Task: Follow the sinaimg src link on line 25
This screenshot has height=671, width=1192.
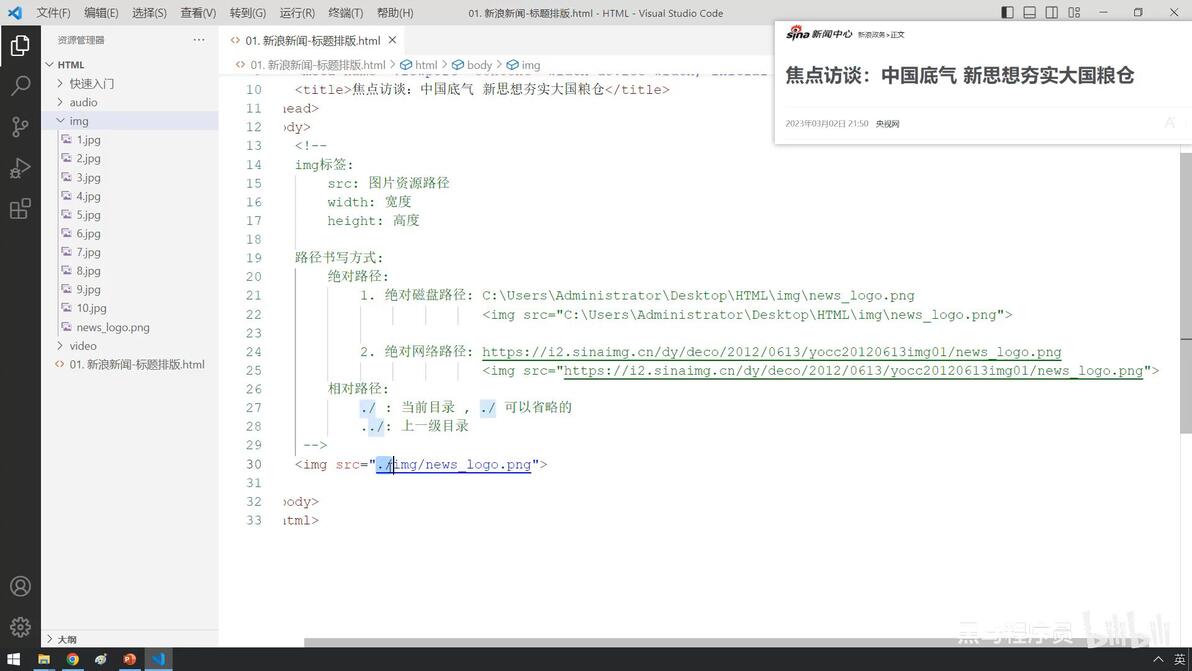Action: pyautogui.click(x=853, y=371)
